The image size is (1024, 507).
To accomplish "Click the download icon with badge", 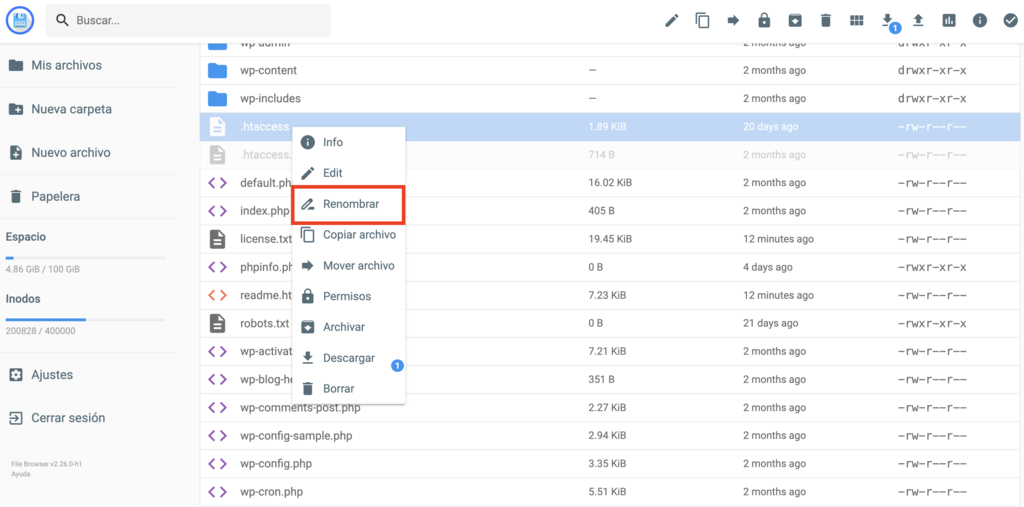I will tap(888, 22).
